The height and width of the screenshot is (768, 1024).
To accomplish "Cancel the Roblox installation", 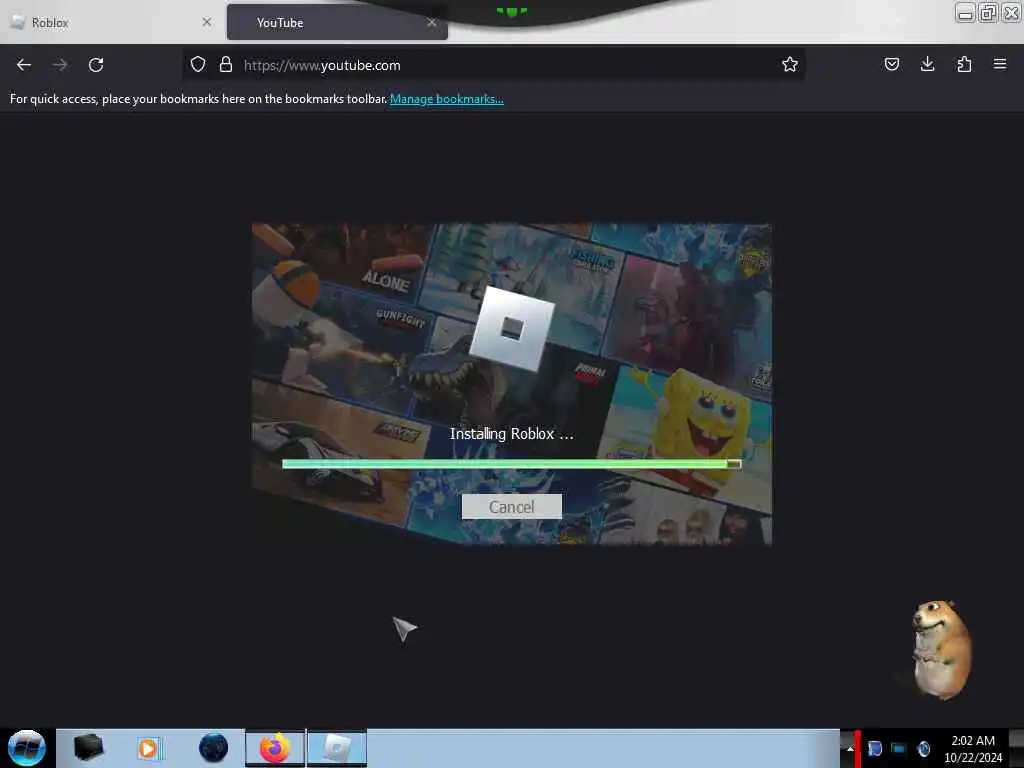I will 511,507.
